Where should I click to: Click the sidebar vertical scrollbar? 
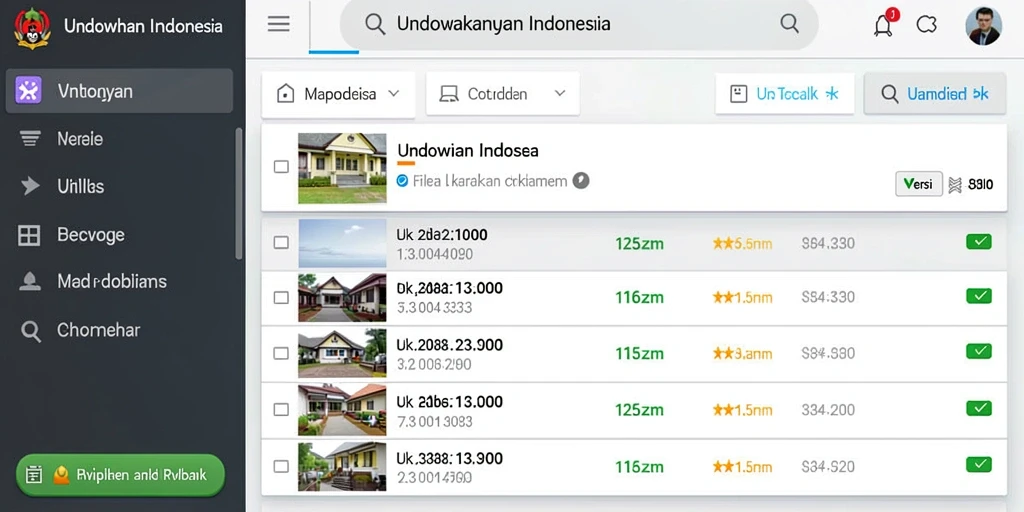[238, 193]
